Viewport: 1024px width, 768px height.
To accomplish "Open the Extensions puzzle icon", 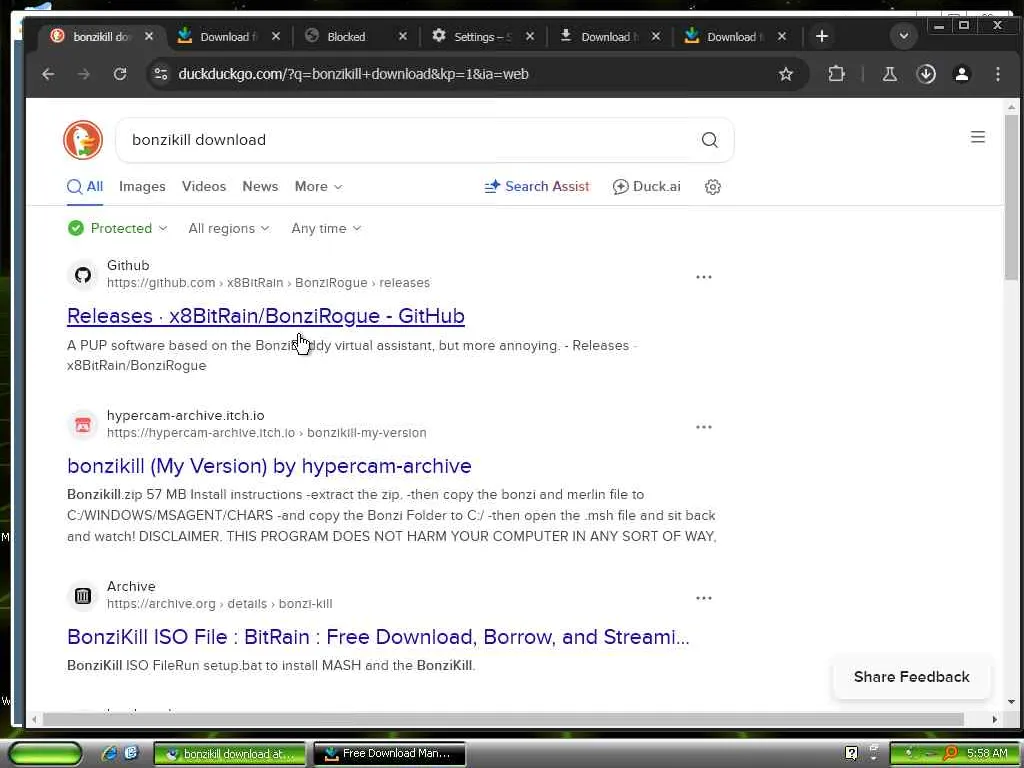I will 836,74.
